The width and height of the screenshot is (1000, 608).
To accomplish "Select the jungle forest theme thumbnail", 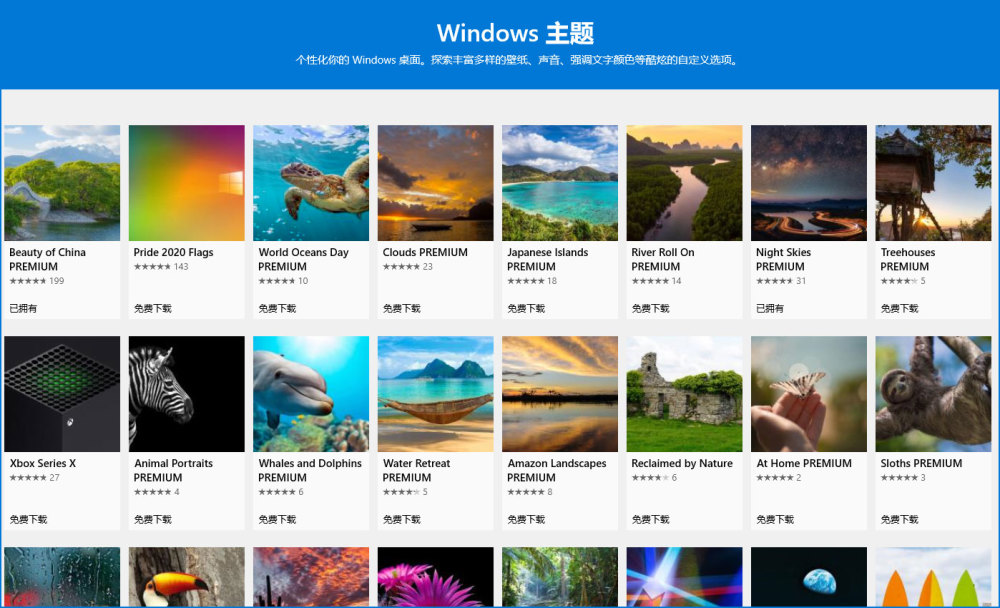I will click(560, 577).
